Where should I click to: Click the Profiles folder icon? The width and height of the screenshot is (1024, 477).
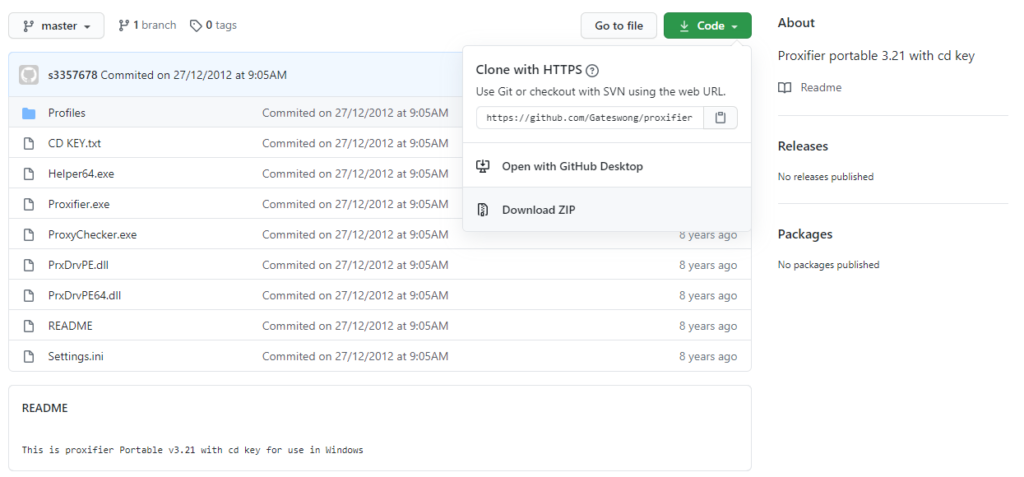tap(29, 113)
